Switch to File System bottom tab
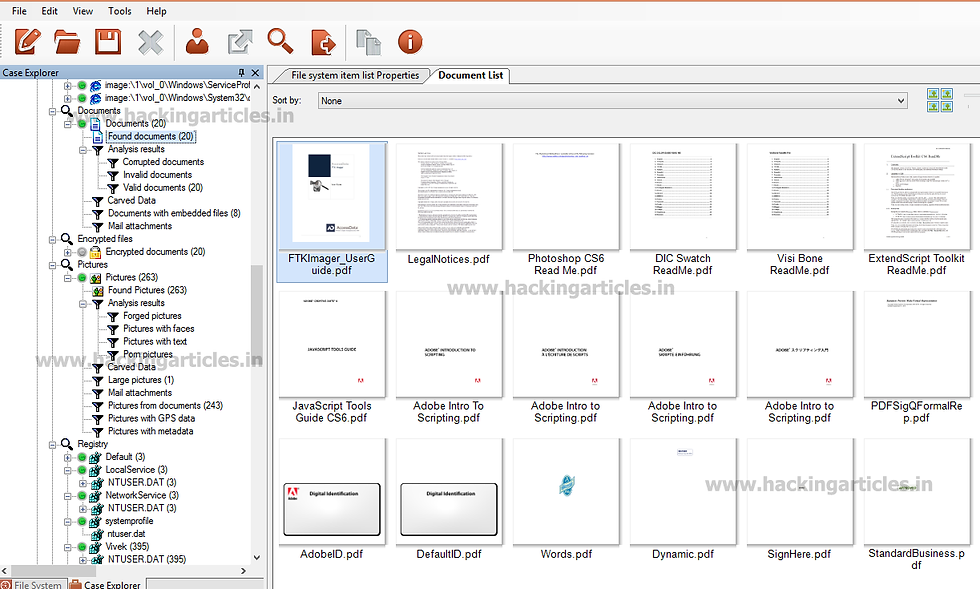Viewport: 980px width, 589px height. (32, 584)
